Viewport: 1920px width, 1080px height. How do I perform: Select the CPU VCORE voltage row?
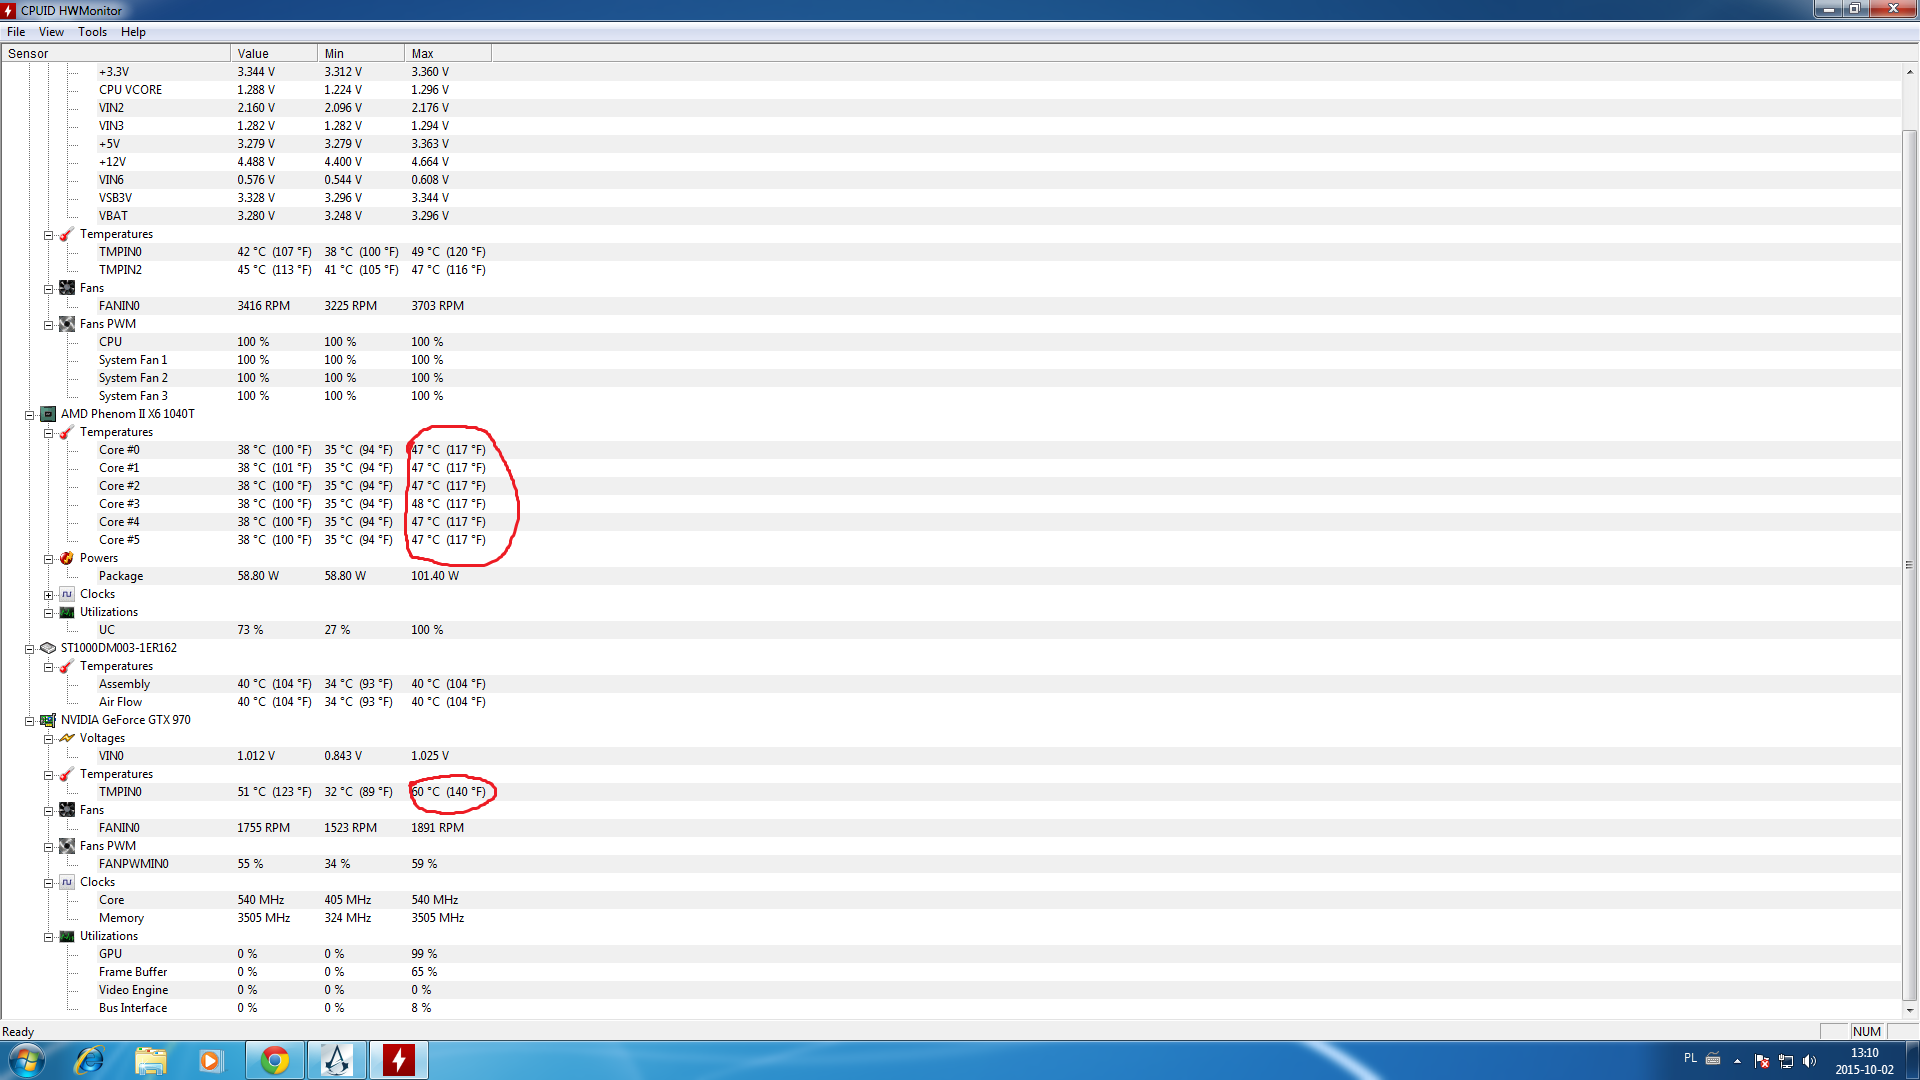tap(951, 90)
